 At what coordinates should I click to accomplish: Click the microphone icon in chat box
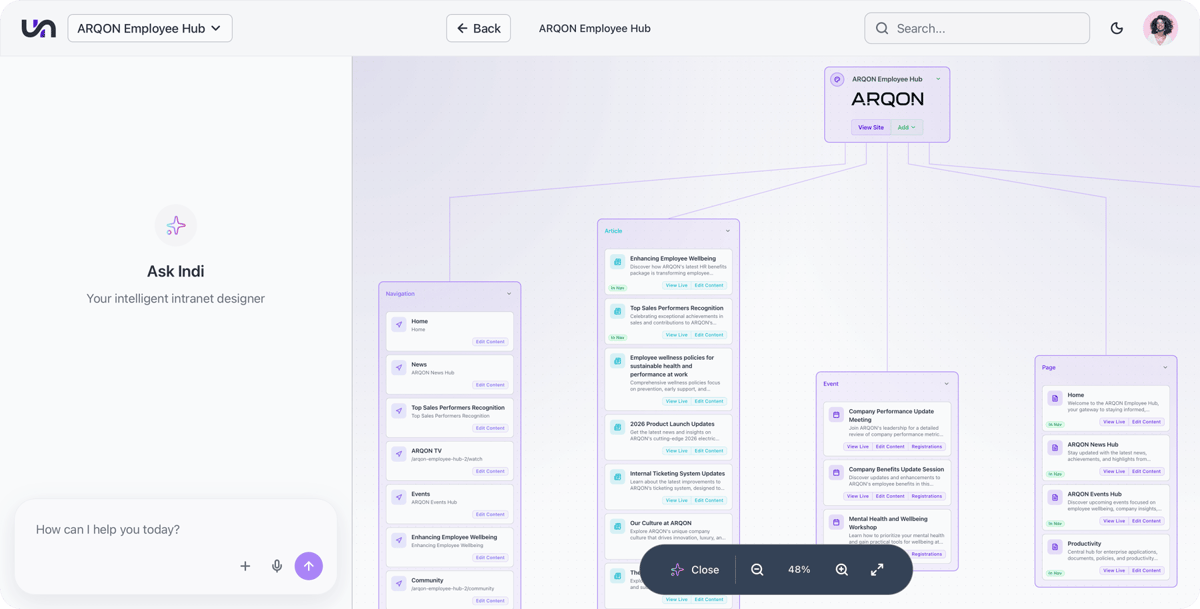277,566
